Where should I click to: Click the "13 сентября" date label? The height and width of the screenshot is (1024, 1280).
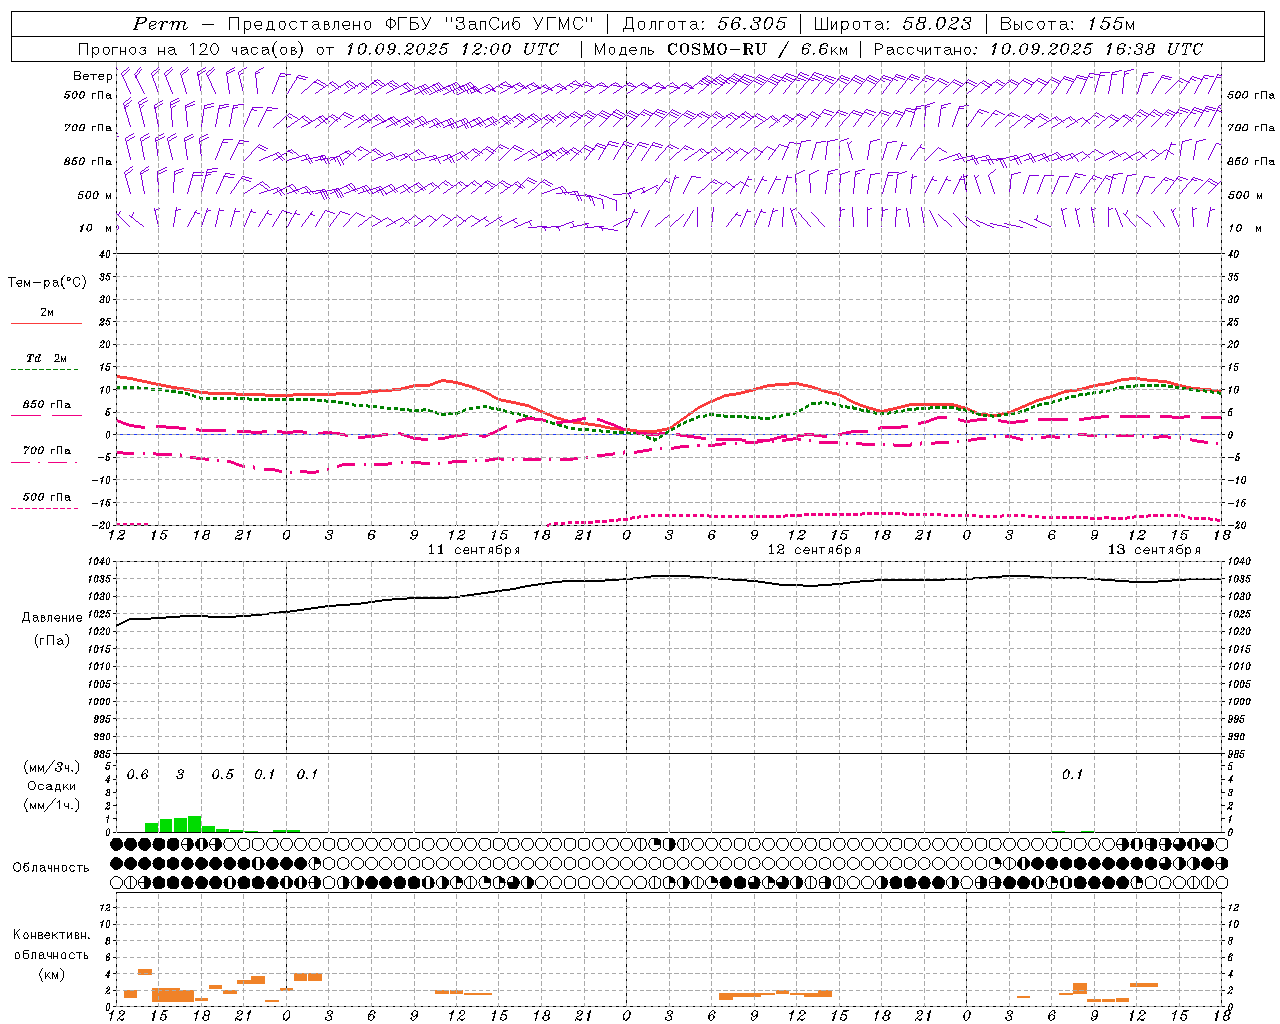click(x=1154, y=550)
